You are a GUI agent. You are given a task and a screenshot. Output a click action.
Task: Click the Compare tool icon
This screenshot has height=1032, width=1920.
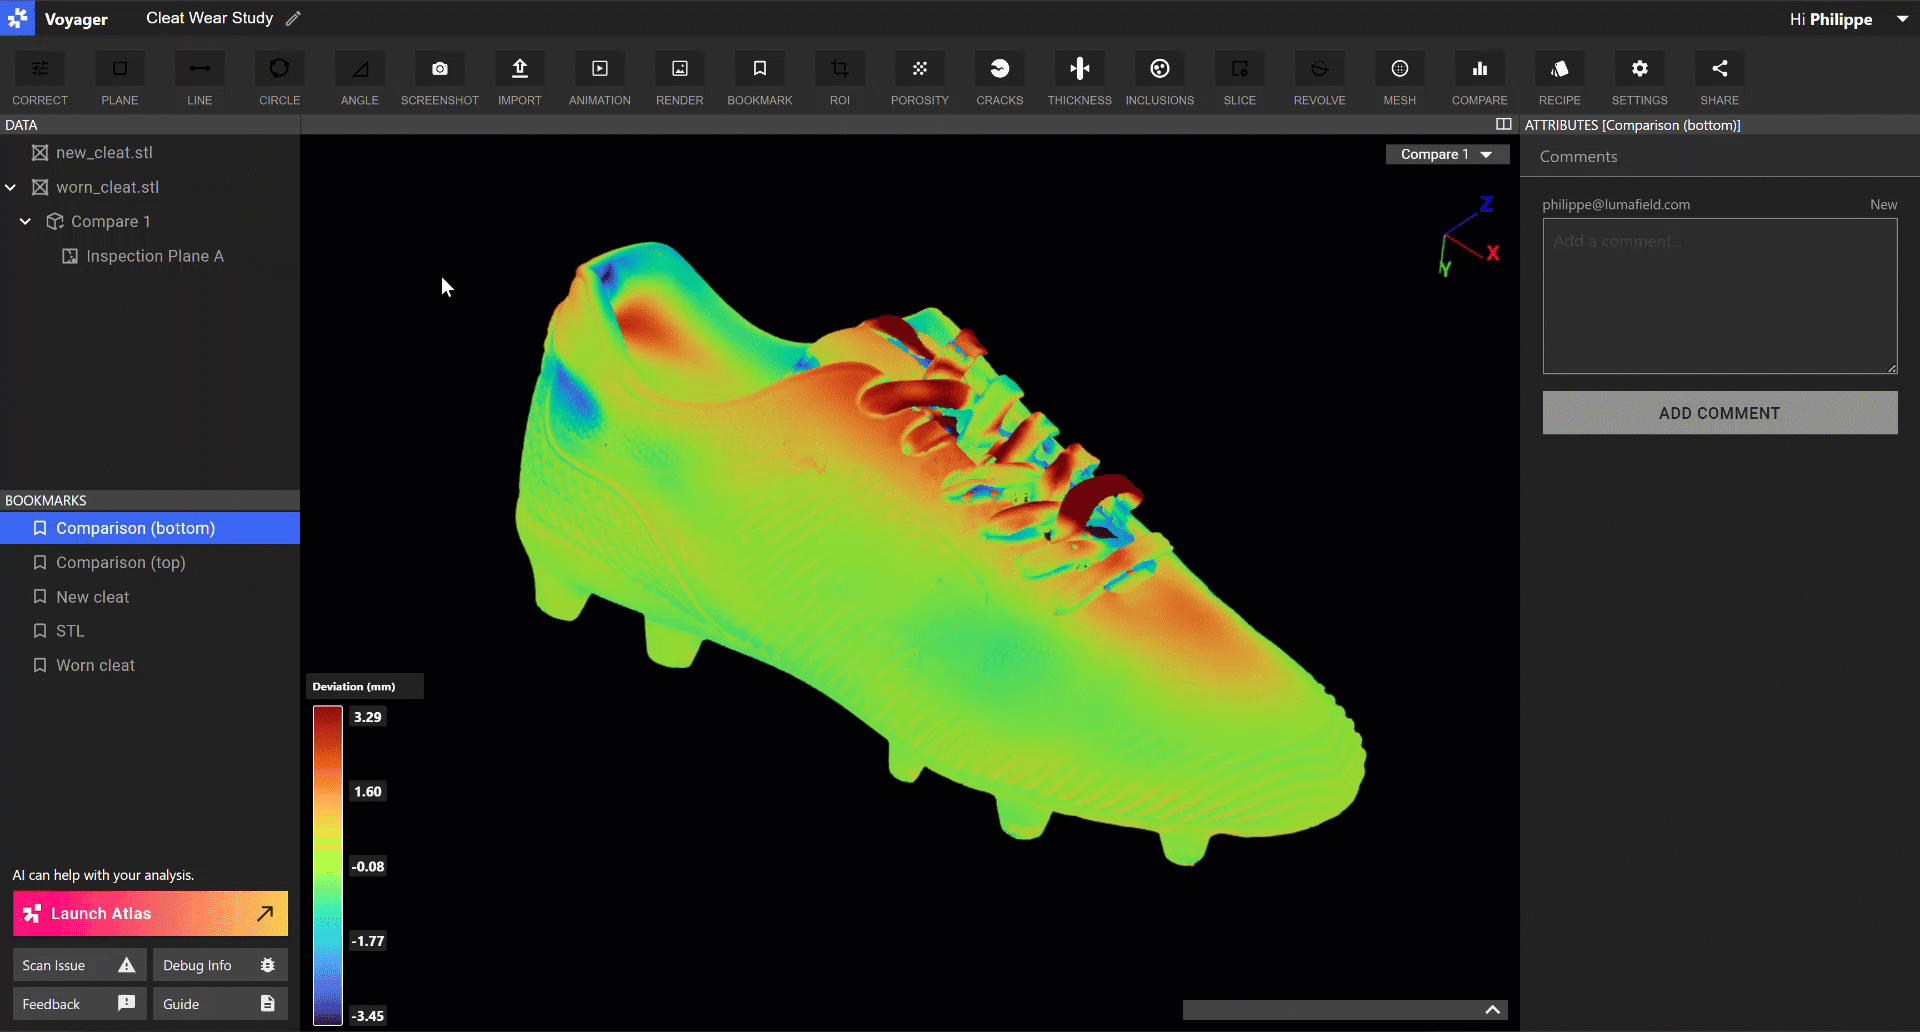[x=1479, y=70]
